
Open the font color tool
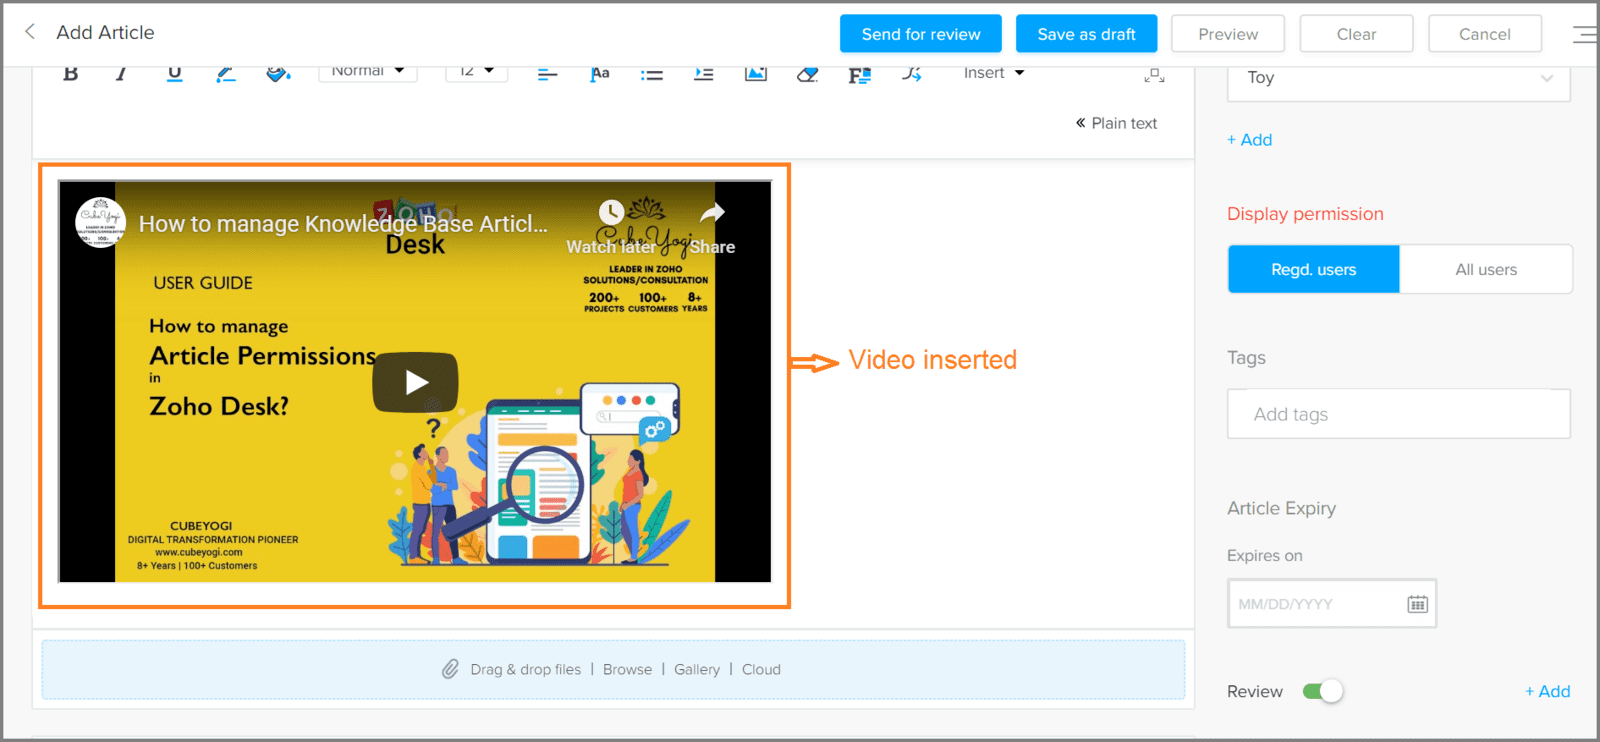click(x=226, y=74)
